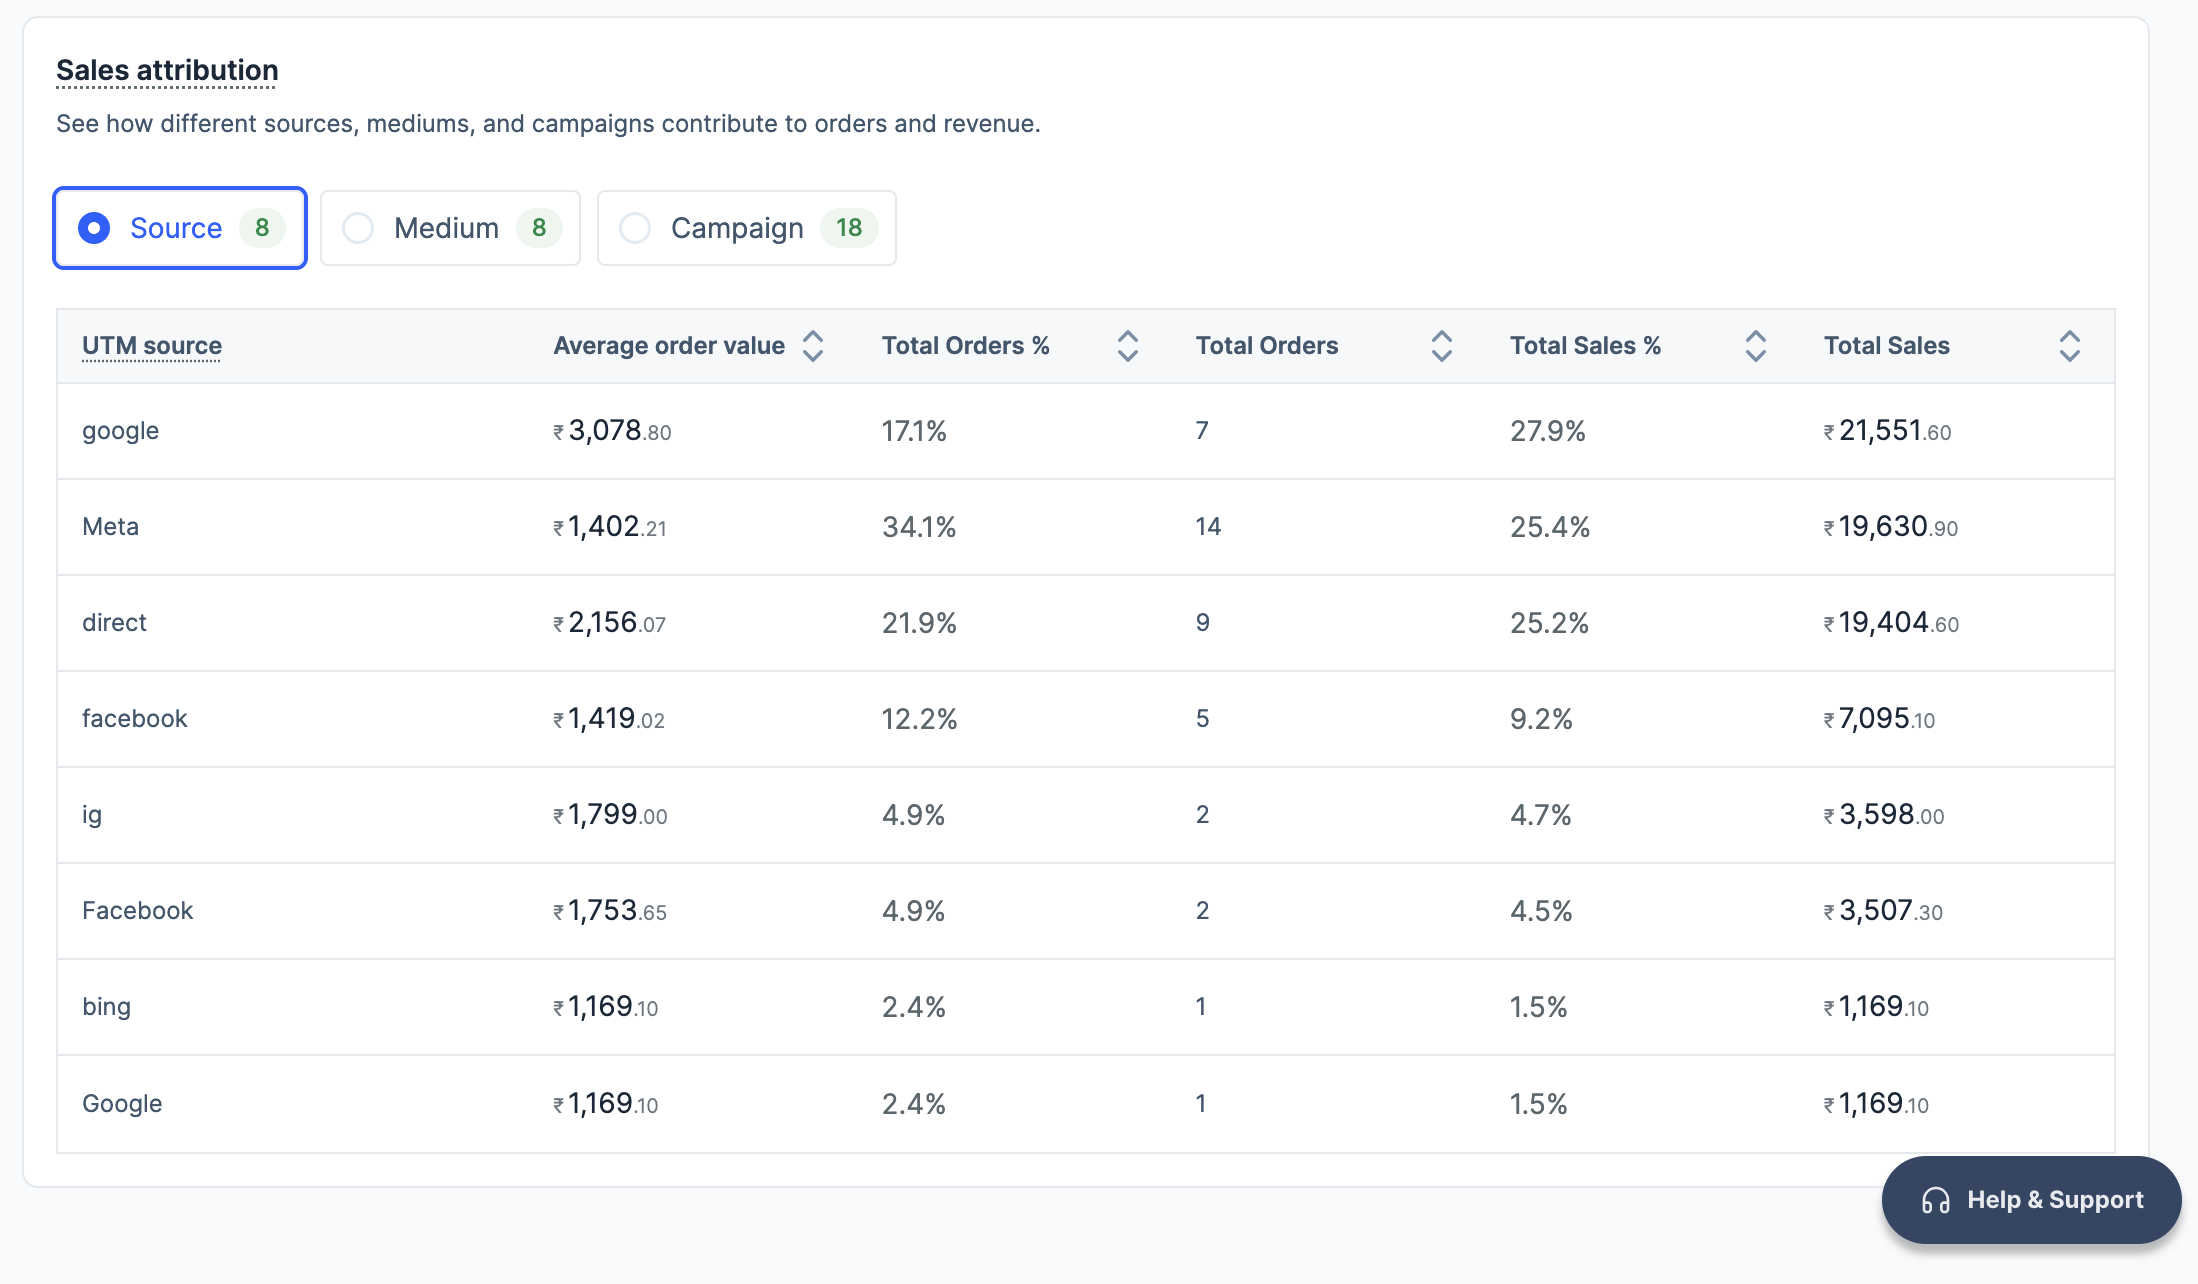
Task: Sort the Total Sales % column
Action: pyautogui.click(x=1755, y=345)
